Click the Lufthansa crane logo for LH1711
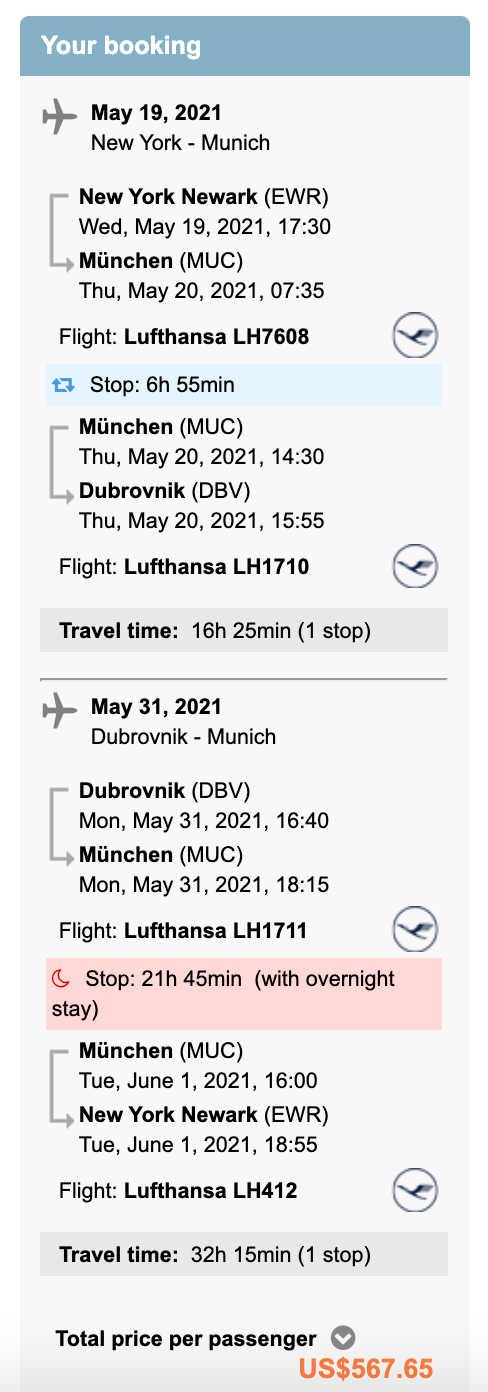Image resolution: width=488 pixels, height=1392 pixels. (x=415, y=931)
